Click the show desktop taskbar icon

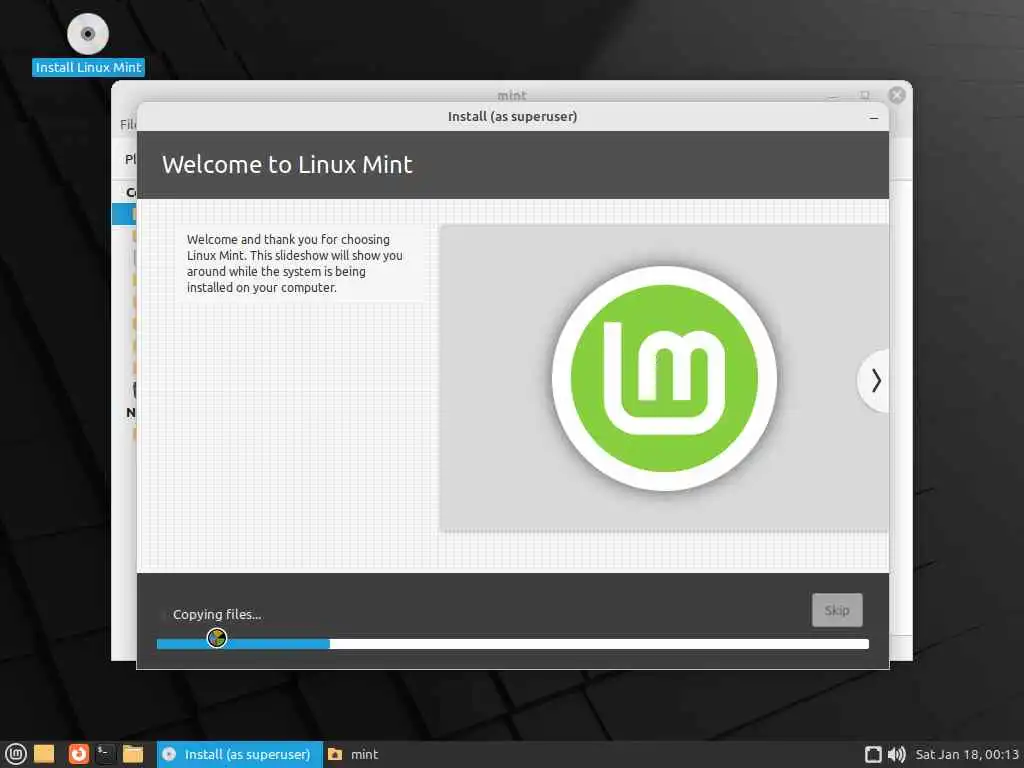coord(44,754)
